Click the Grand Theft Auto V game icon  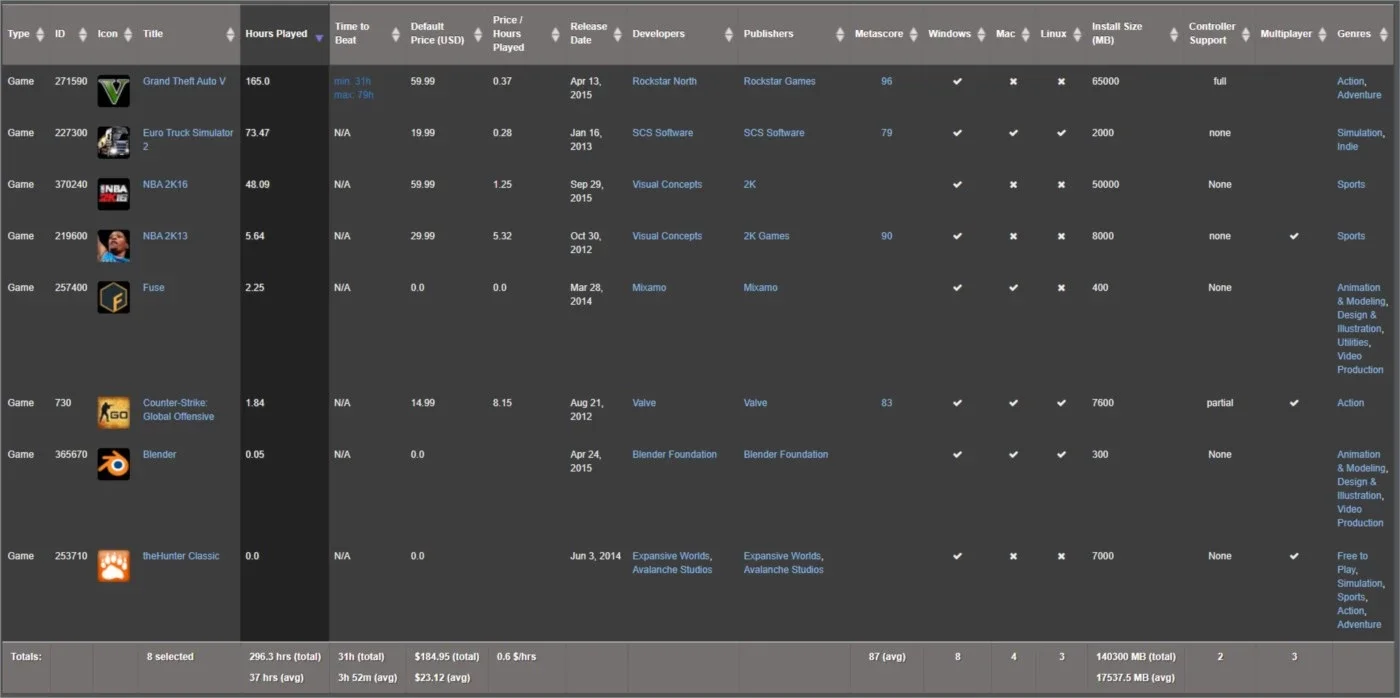point(113,91)
